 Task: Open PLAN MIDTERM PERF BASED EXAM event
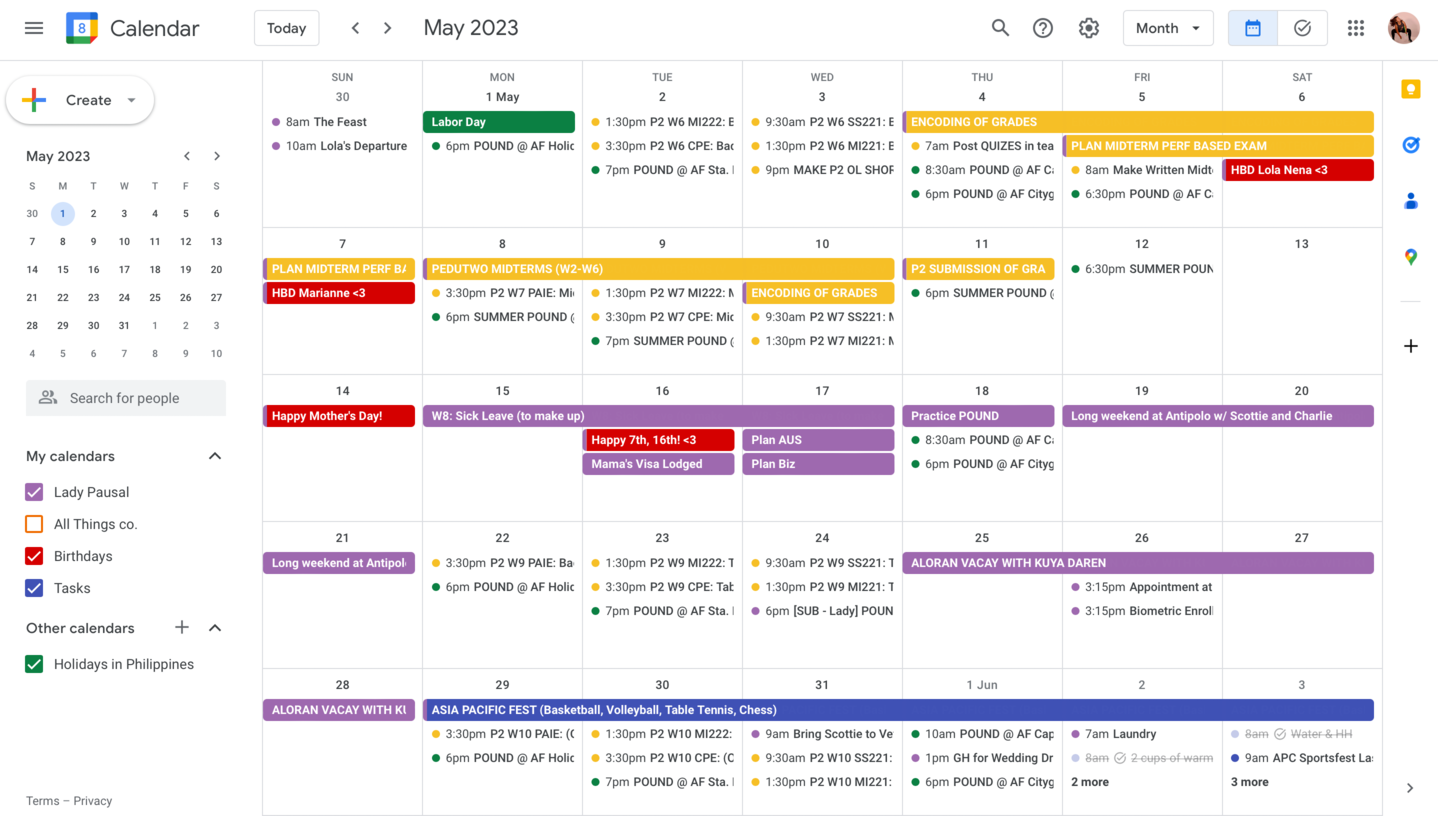[x=1218, y=146]
